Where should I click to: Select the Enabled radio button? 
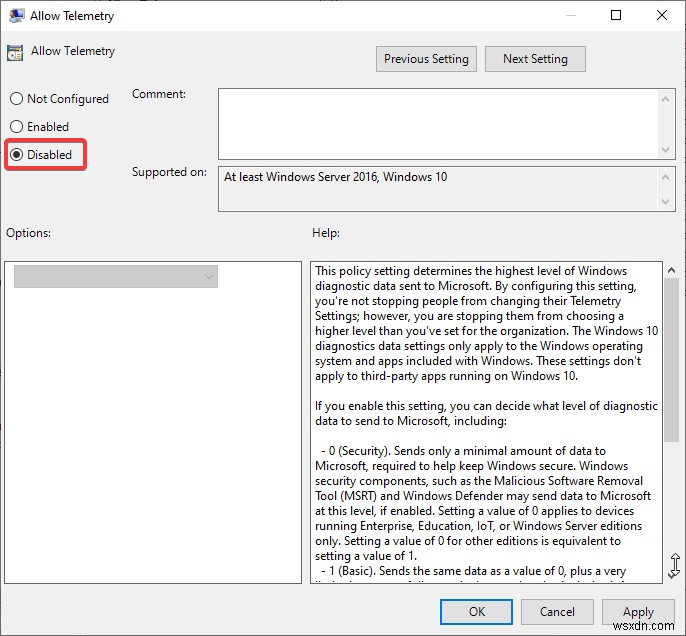point(16,127)
